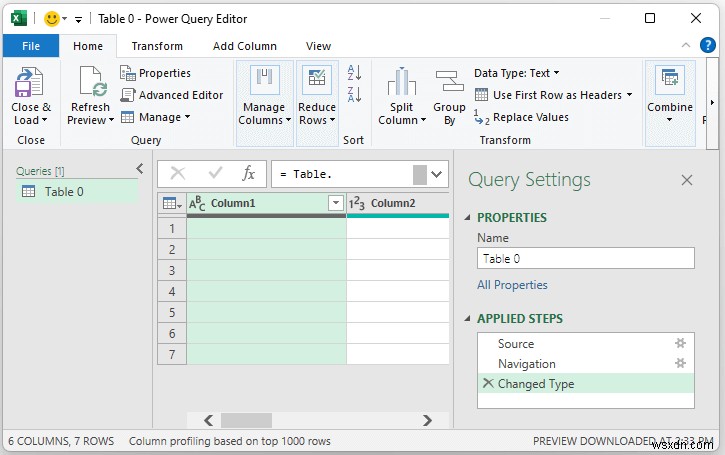Select the Column2 header
Viewport: 725px width, 455px height.
click(x=398, y=203)
